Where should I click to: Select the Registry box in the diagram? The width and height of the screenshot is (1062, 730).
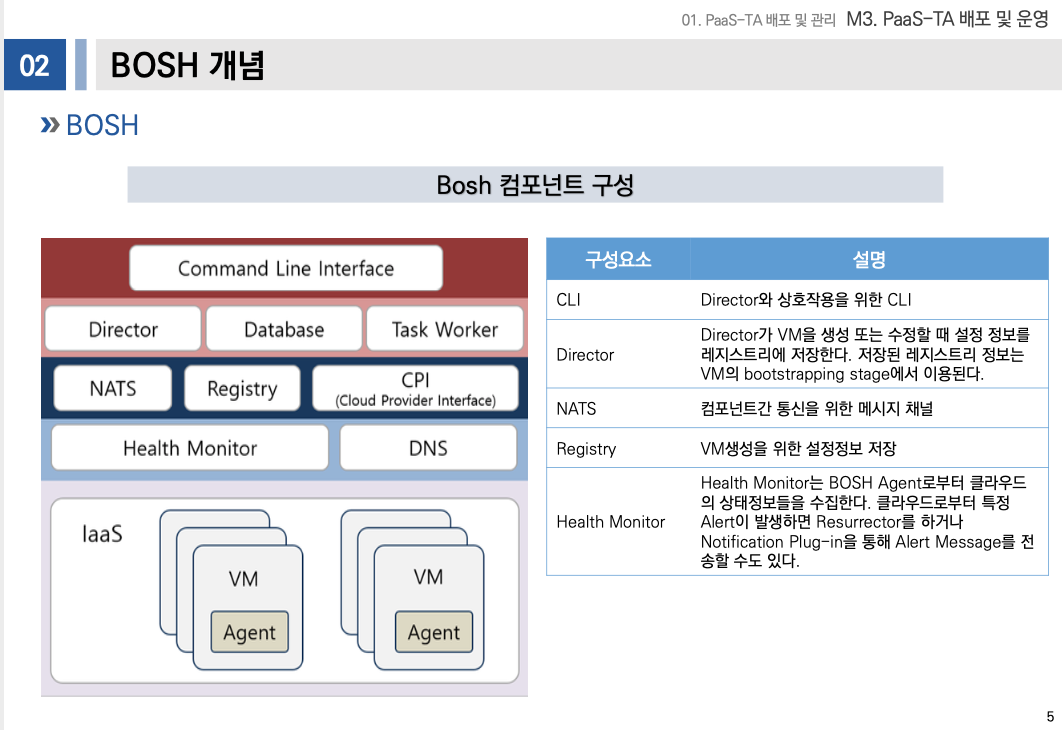click(x=242, y=388)
